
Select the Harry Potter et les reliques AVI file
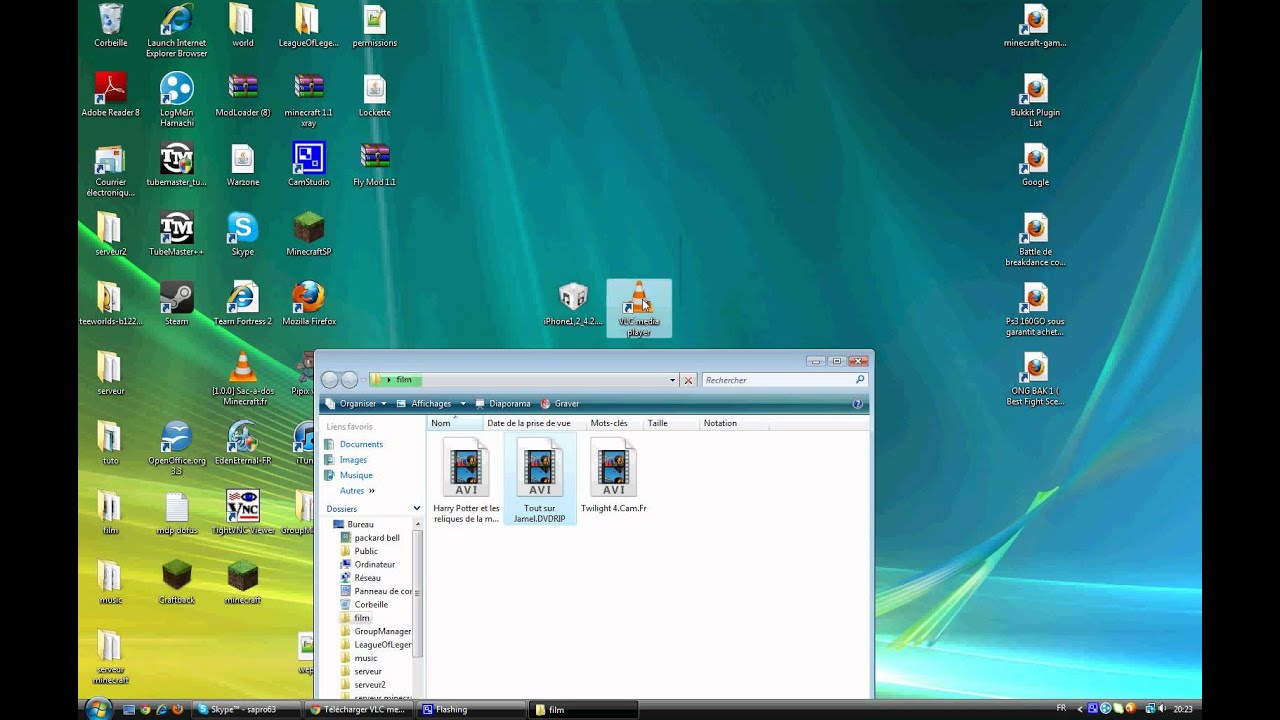[466, 481]
